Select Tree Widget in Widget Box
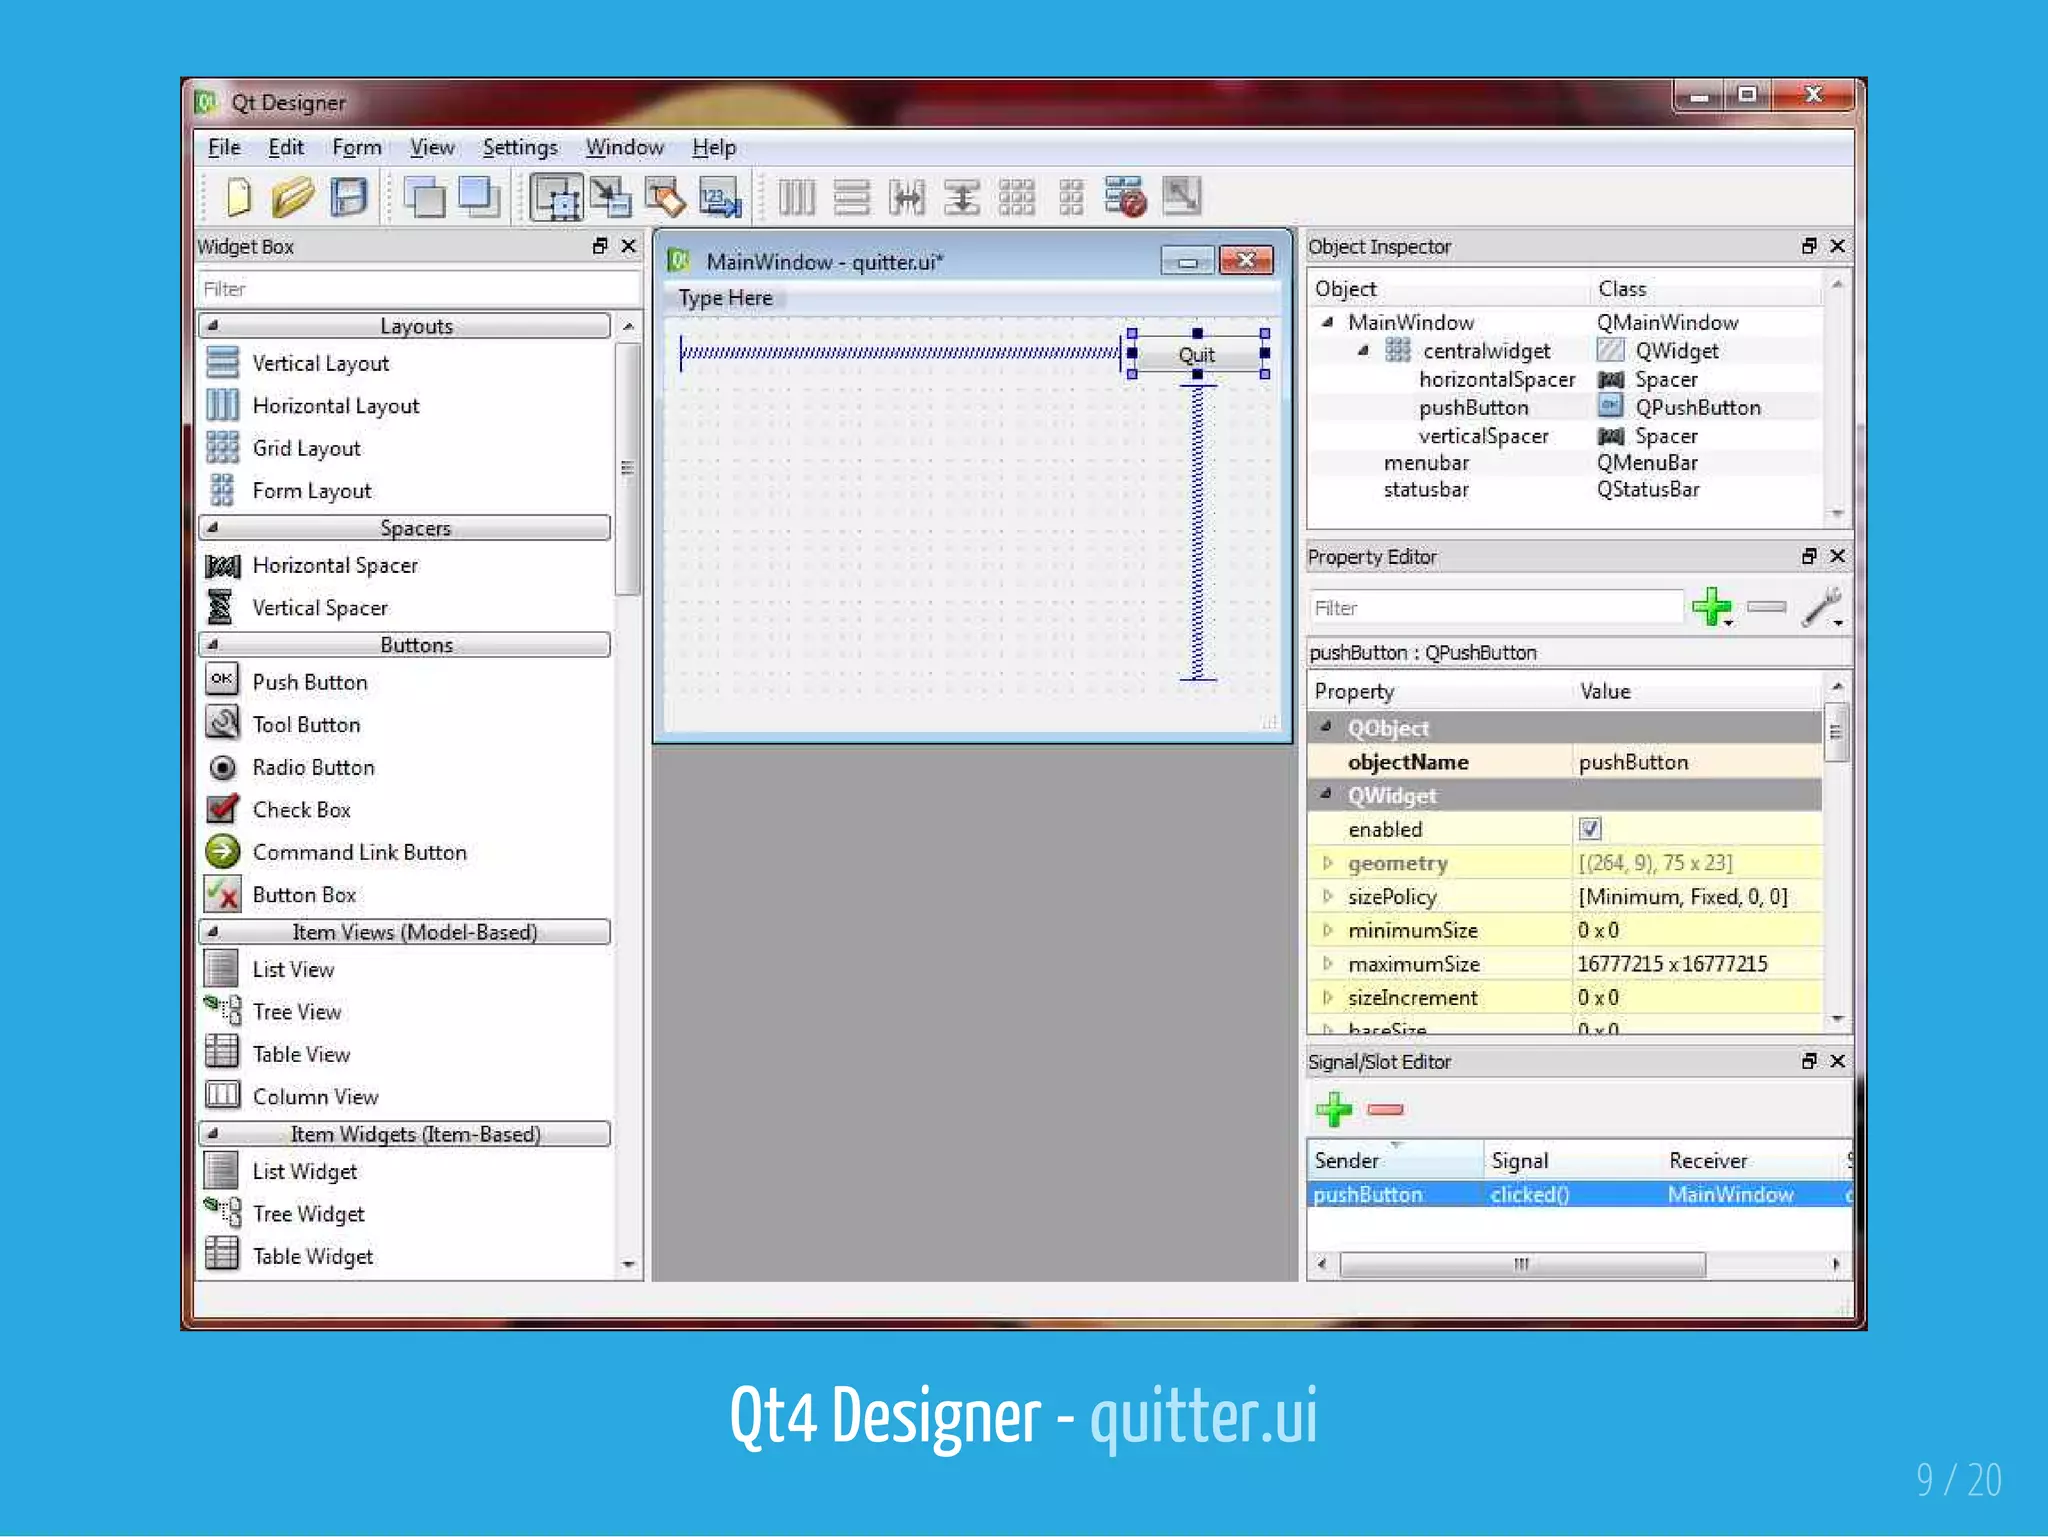 [x=308, y=1214]
